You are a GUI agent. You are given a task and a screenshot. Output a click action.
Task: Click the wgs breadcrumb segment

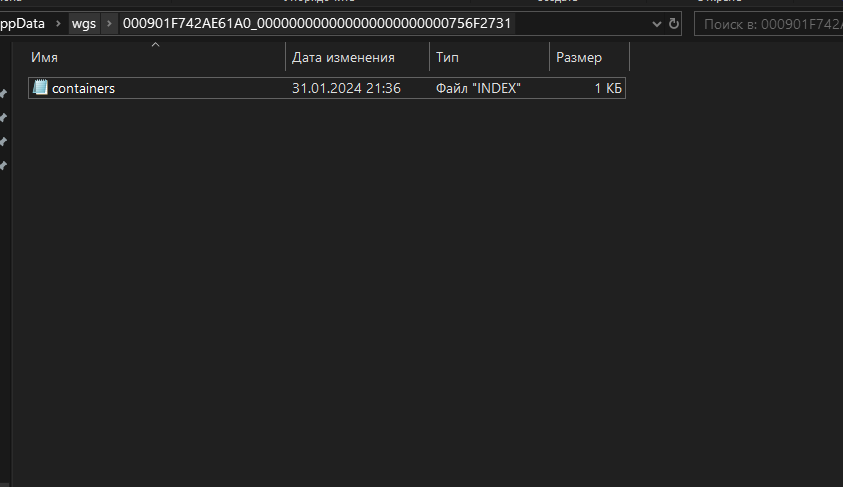click(x=84, y=24)
